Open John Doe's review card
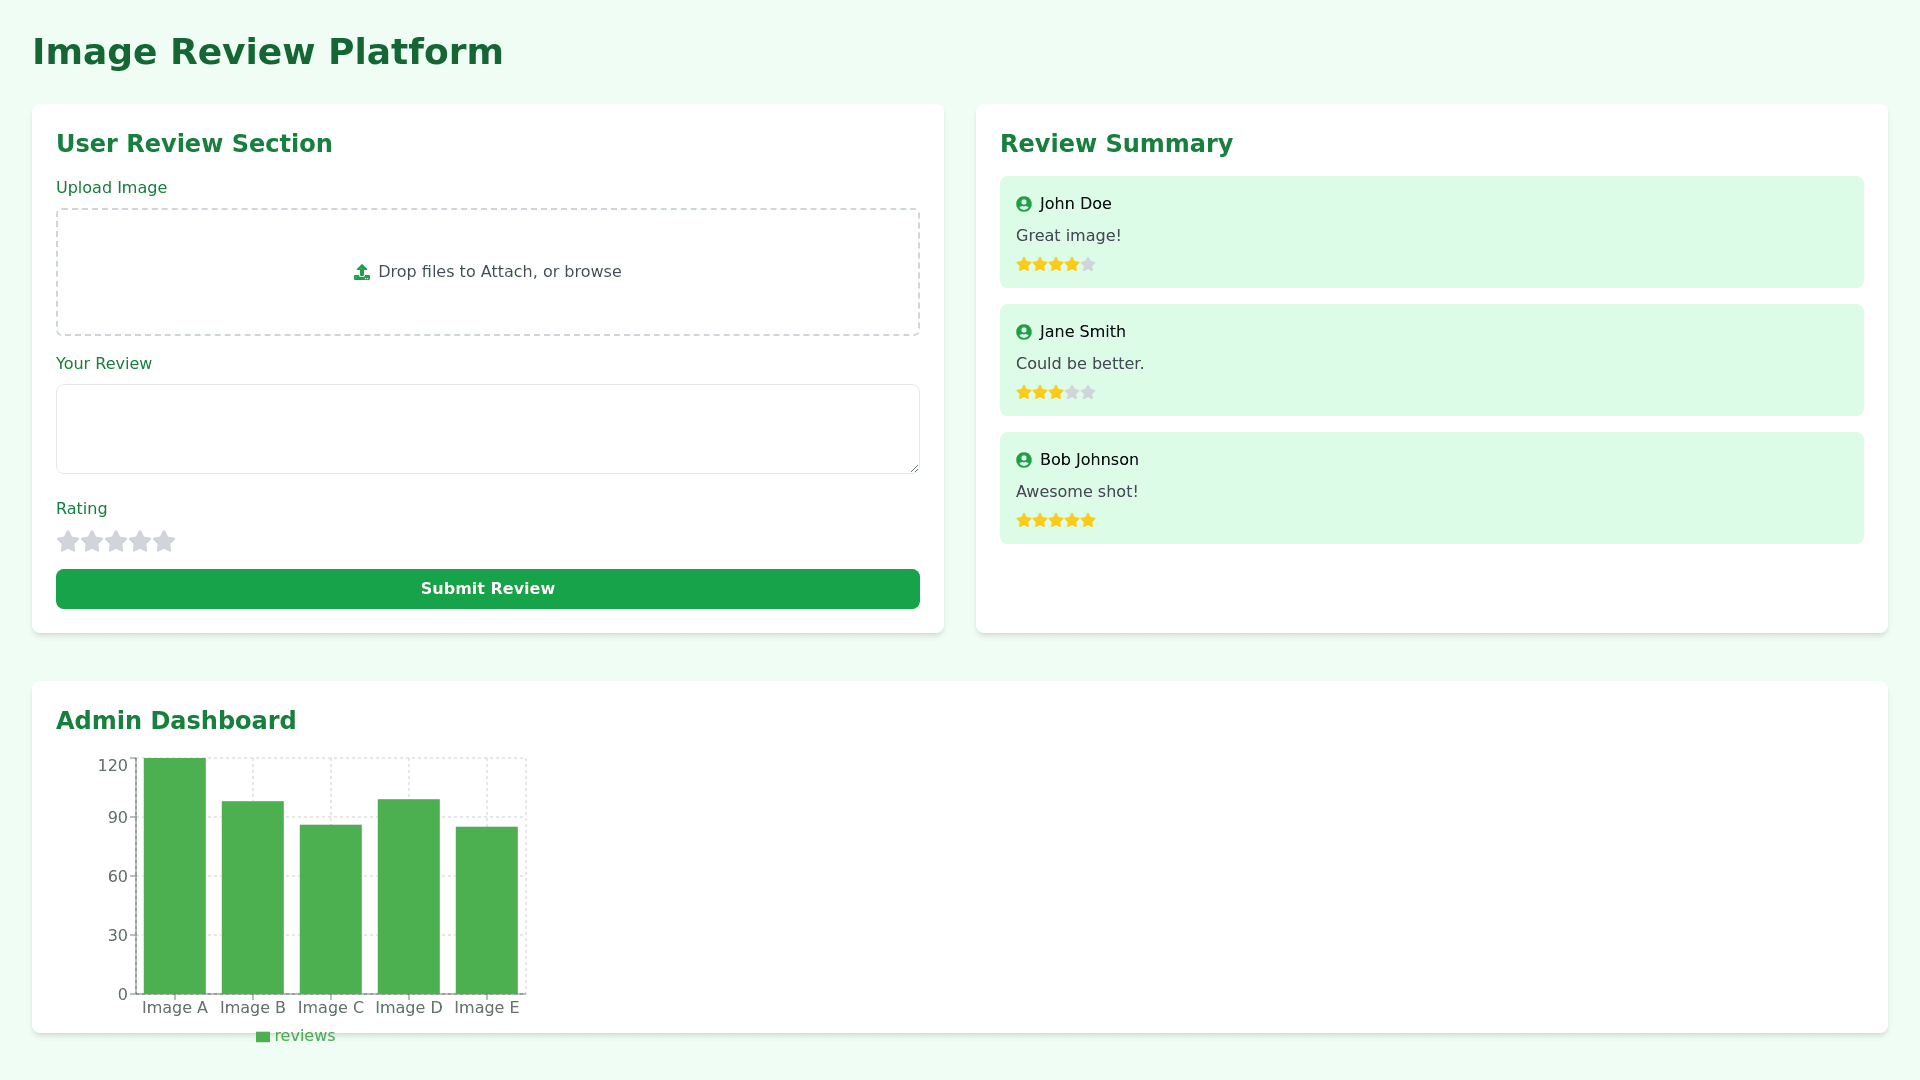Image resolution: width=1920 pixels, height=1080 pixels. [x=1431, y=232]
